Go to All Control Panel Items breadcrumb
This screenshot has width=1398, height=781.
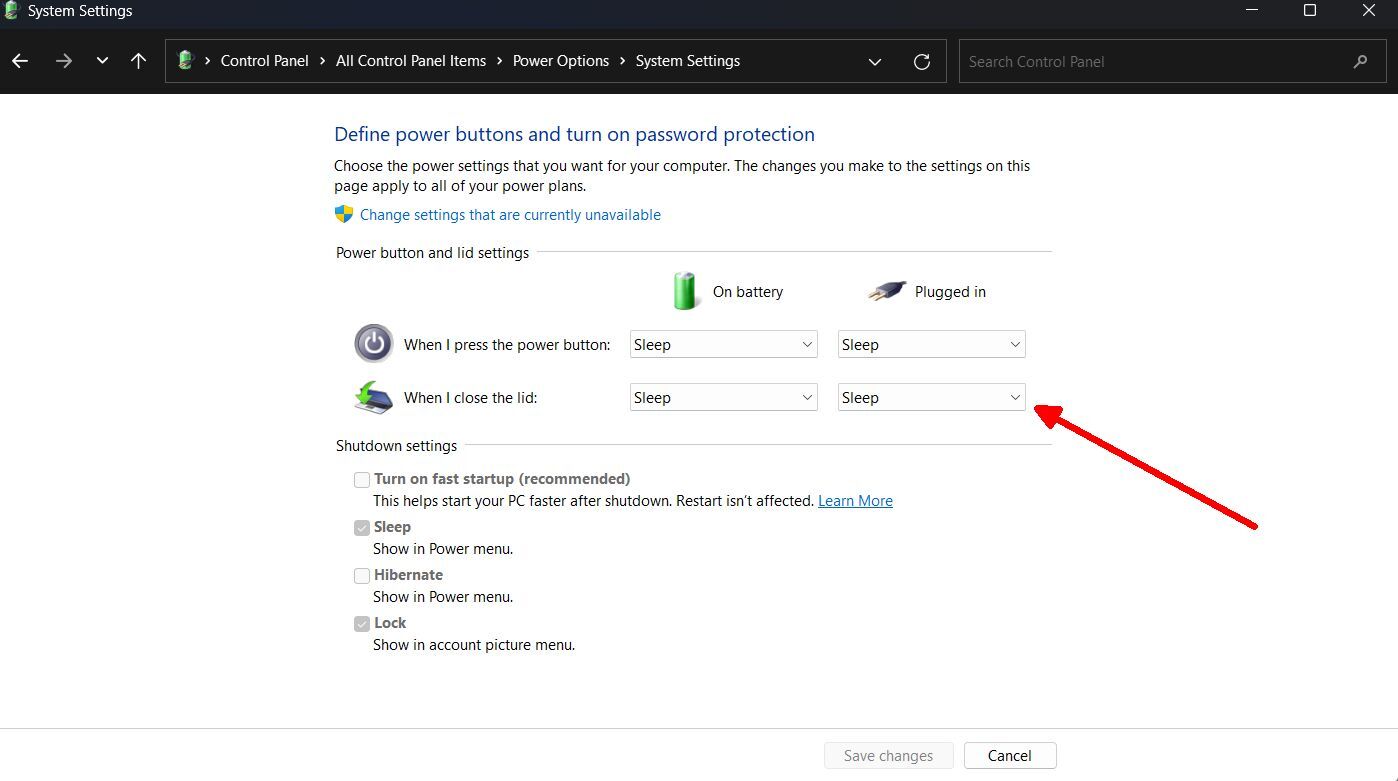click(x=410, y=61)
